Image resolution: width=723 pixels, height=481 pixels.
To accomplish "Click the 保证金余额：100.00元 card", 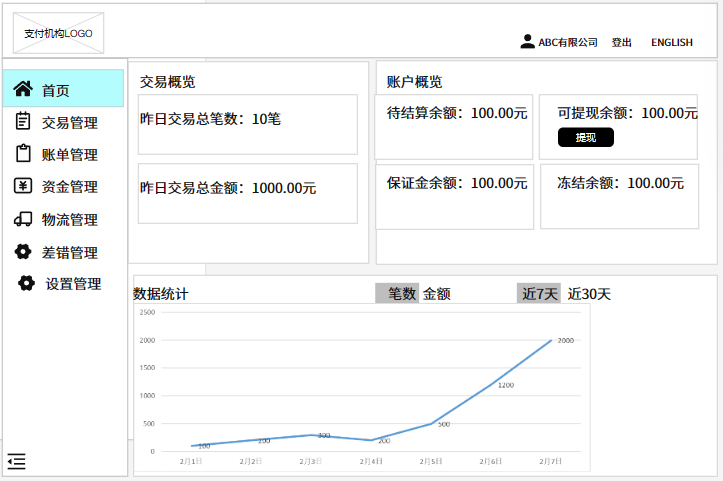I will 455,197.
